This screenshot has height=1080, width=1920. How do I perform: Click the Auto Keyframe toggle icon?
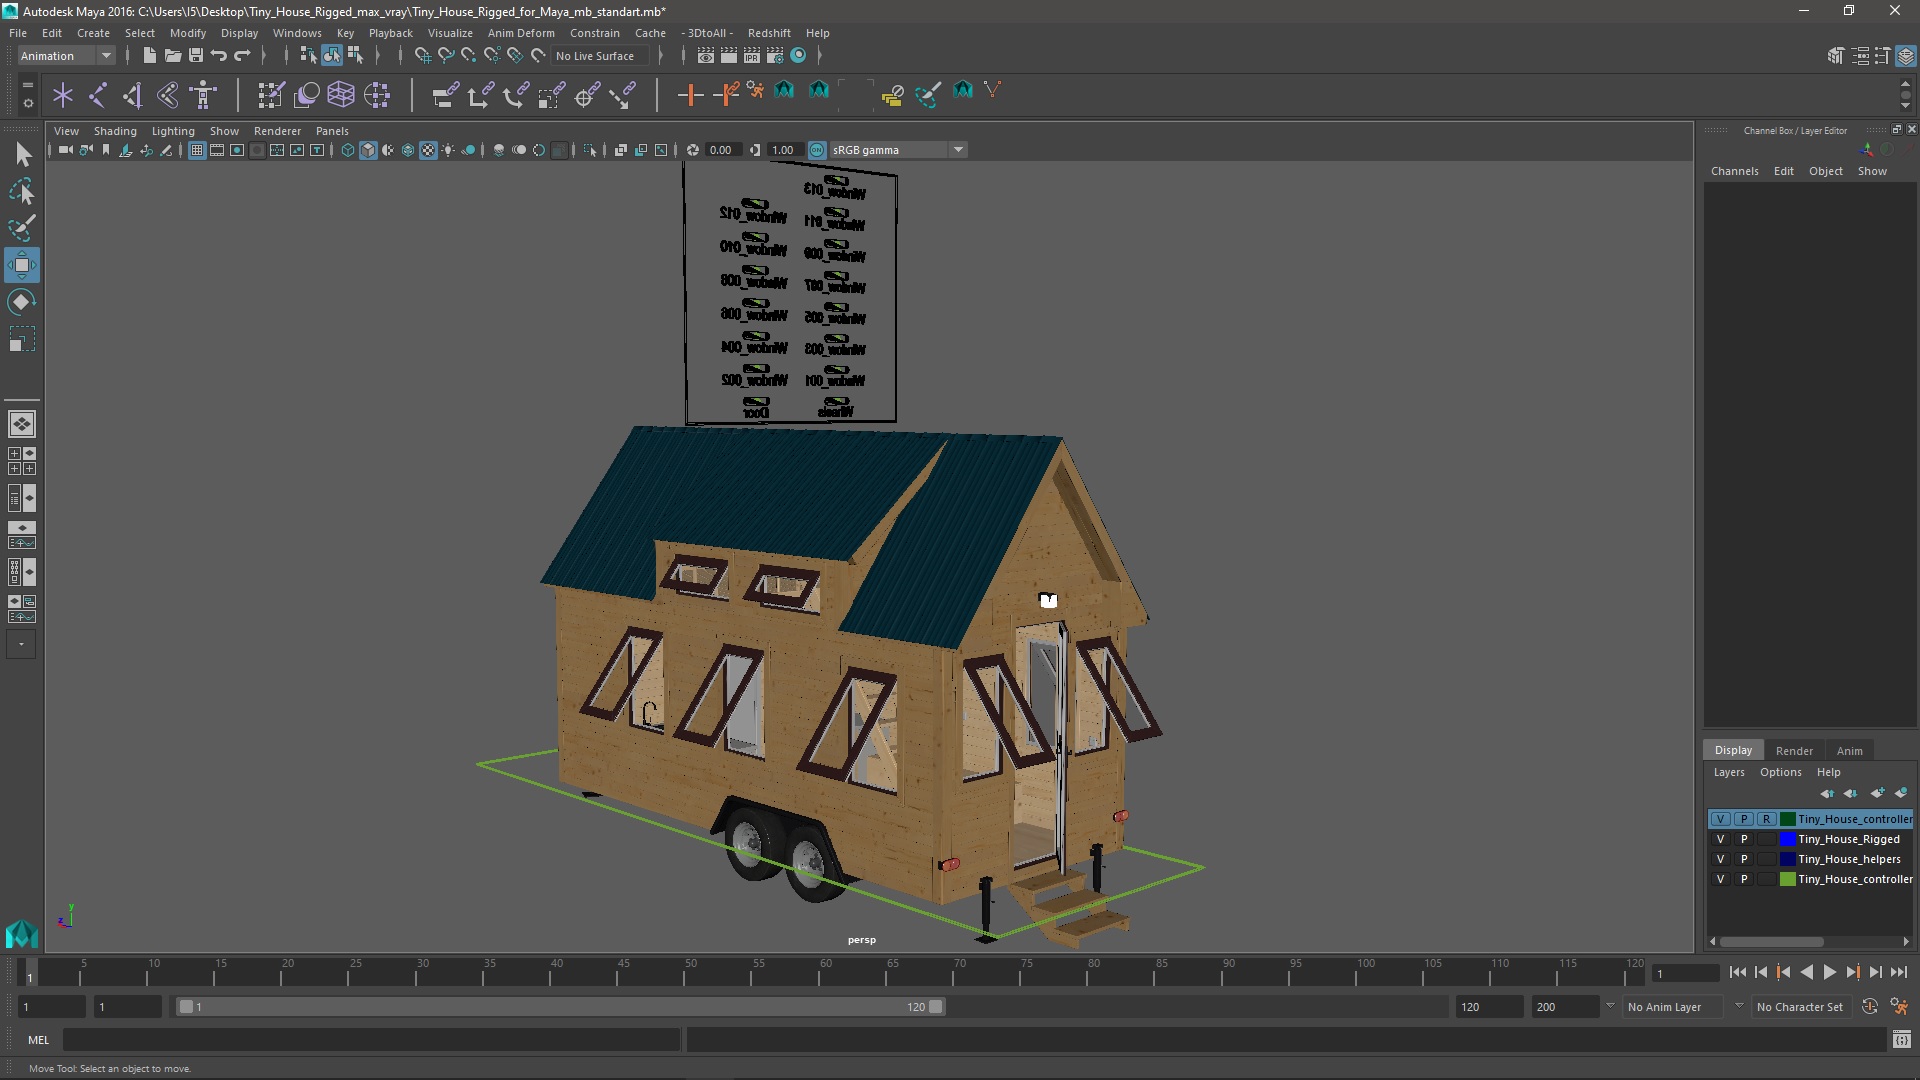[1870, 1007]
